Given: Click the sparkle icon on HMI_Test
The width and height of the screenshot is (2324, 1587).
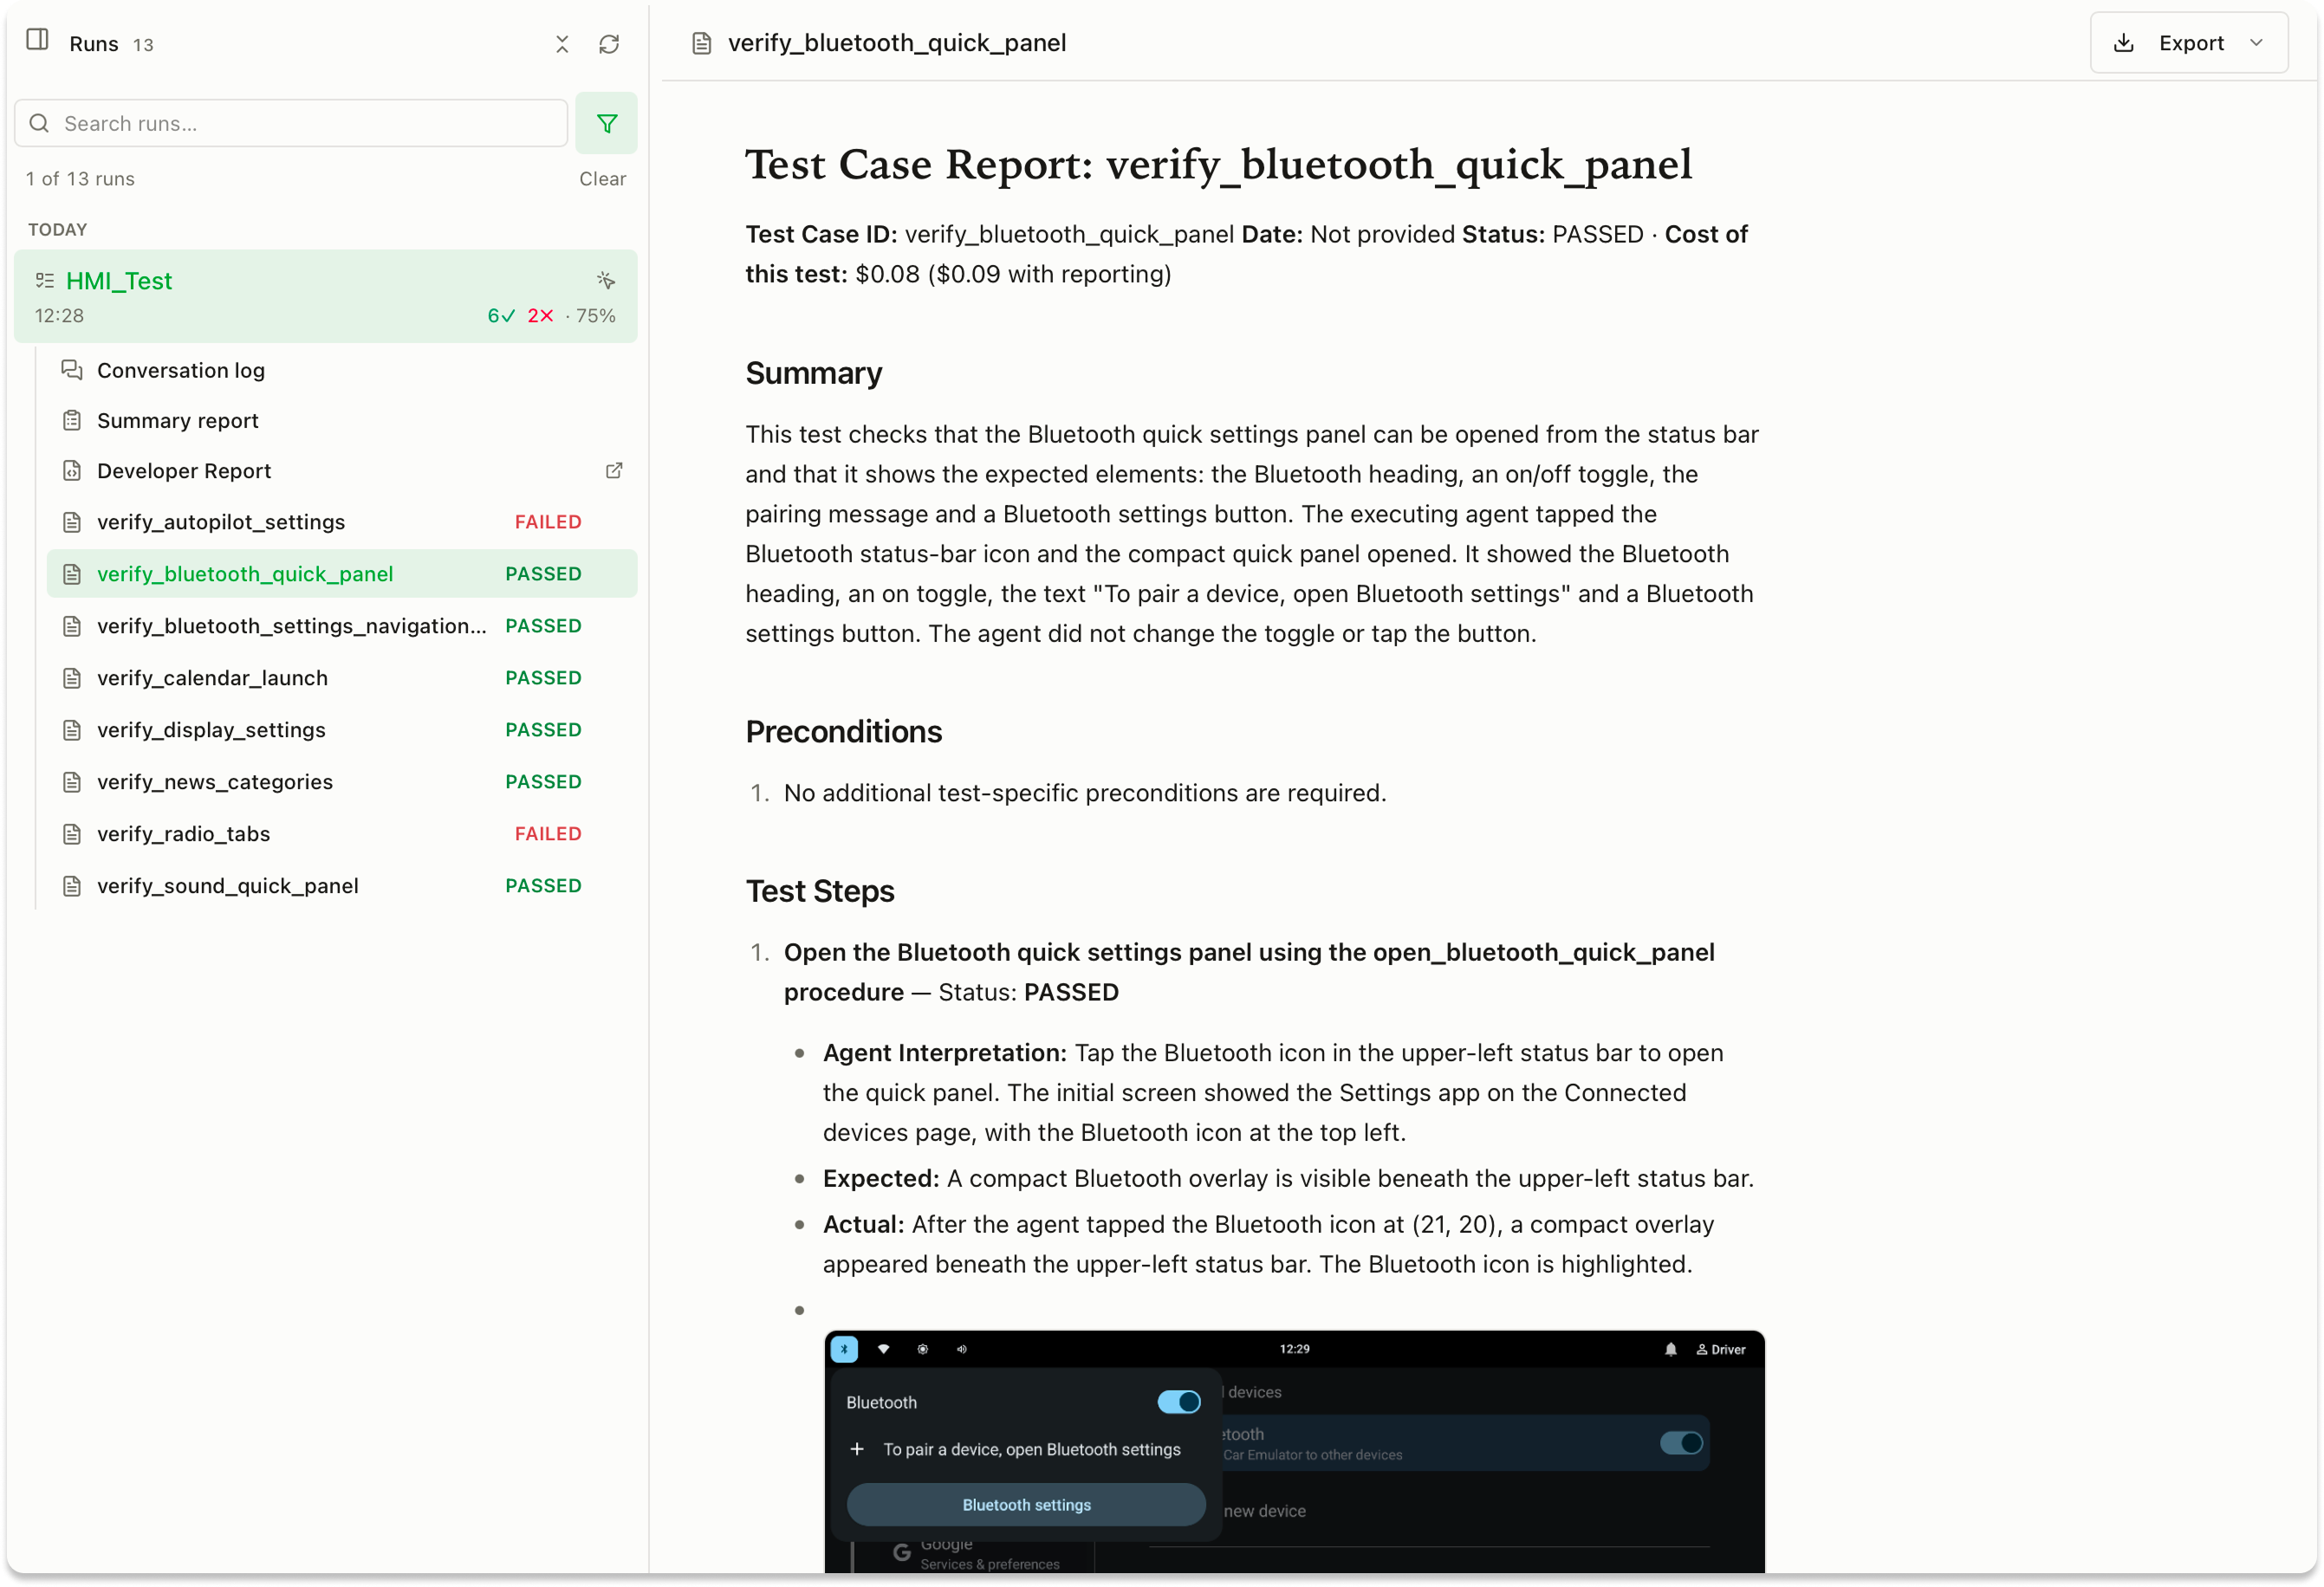Looking at the screenshot, I should click(x=606, y=280).
